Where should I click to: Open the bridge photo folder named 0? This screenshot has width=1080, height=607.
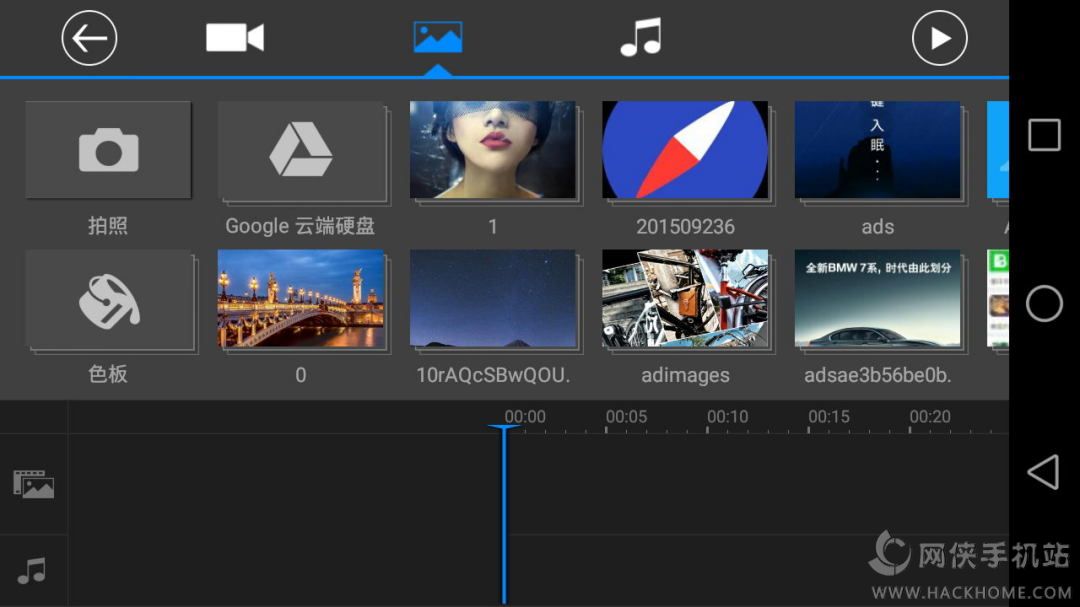click(300, 299)
